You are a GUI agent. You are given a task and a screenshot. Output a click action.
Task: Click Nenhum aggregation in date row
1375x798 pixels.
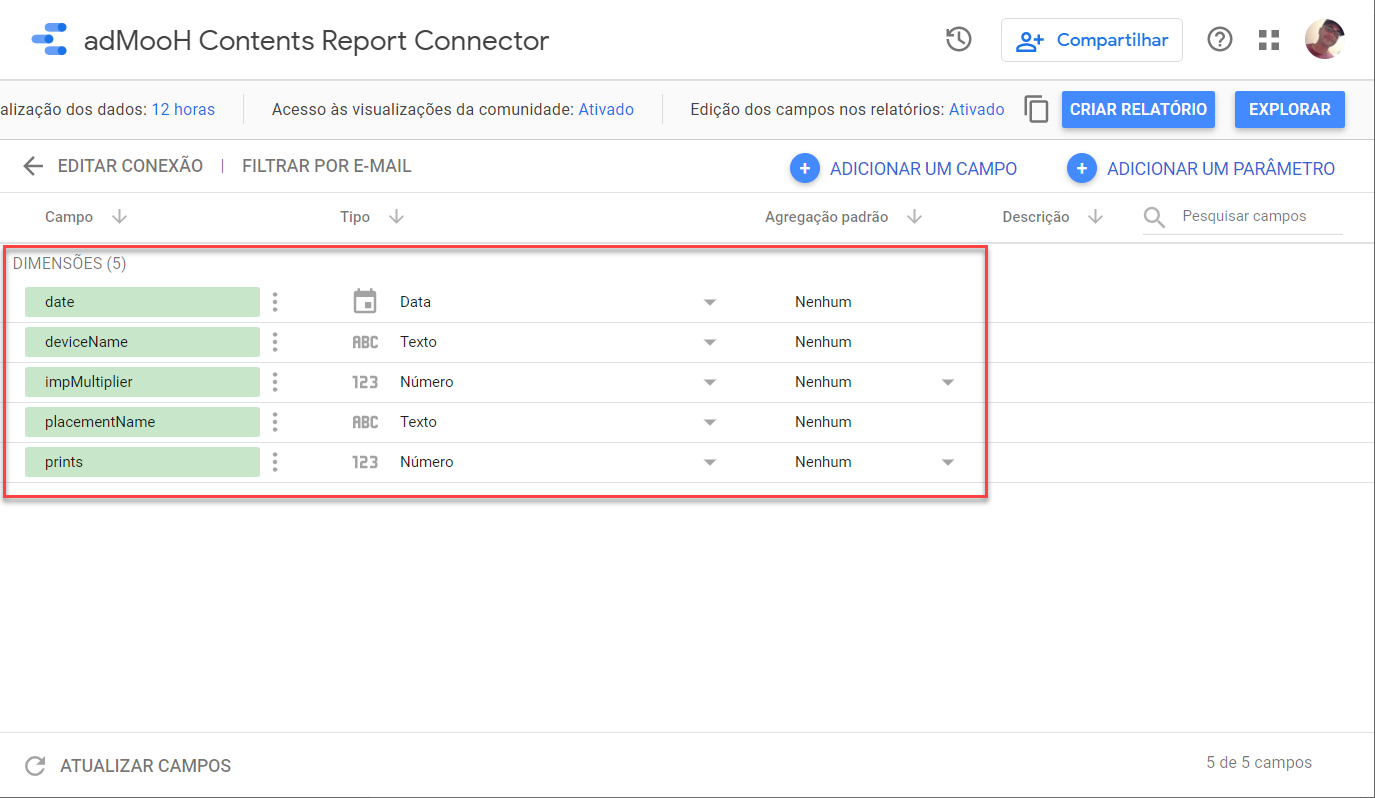(823, 302)
